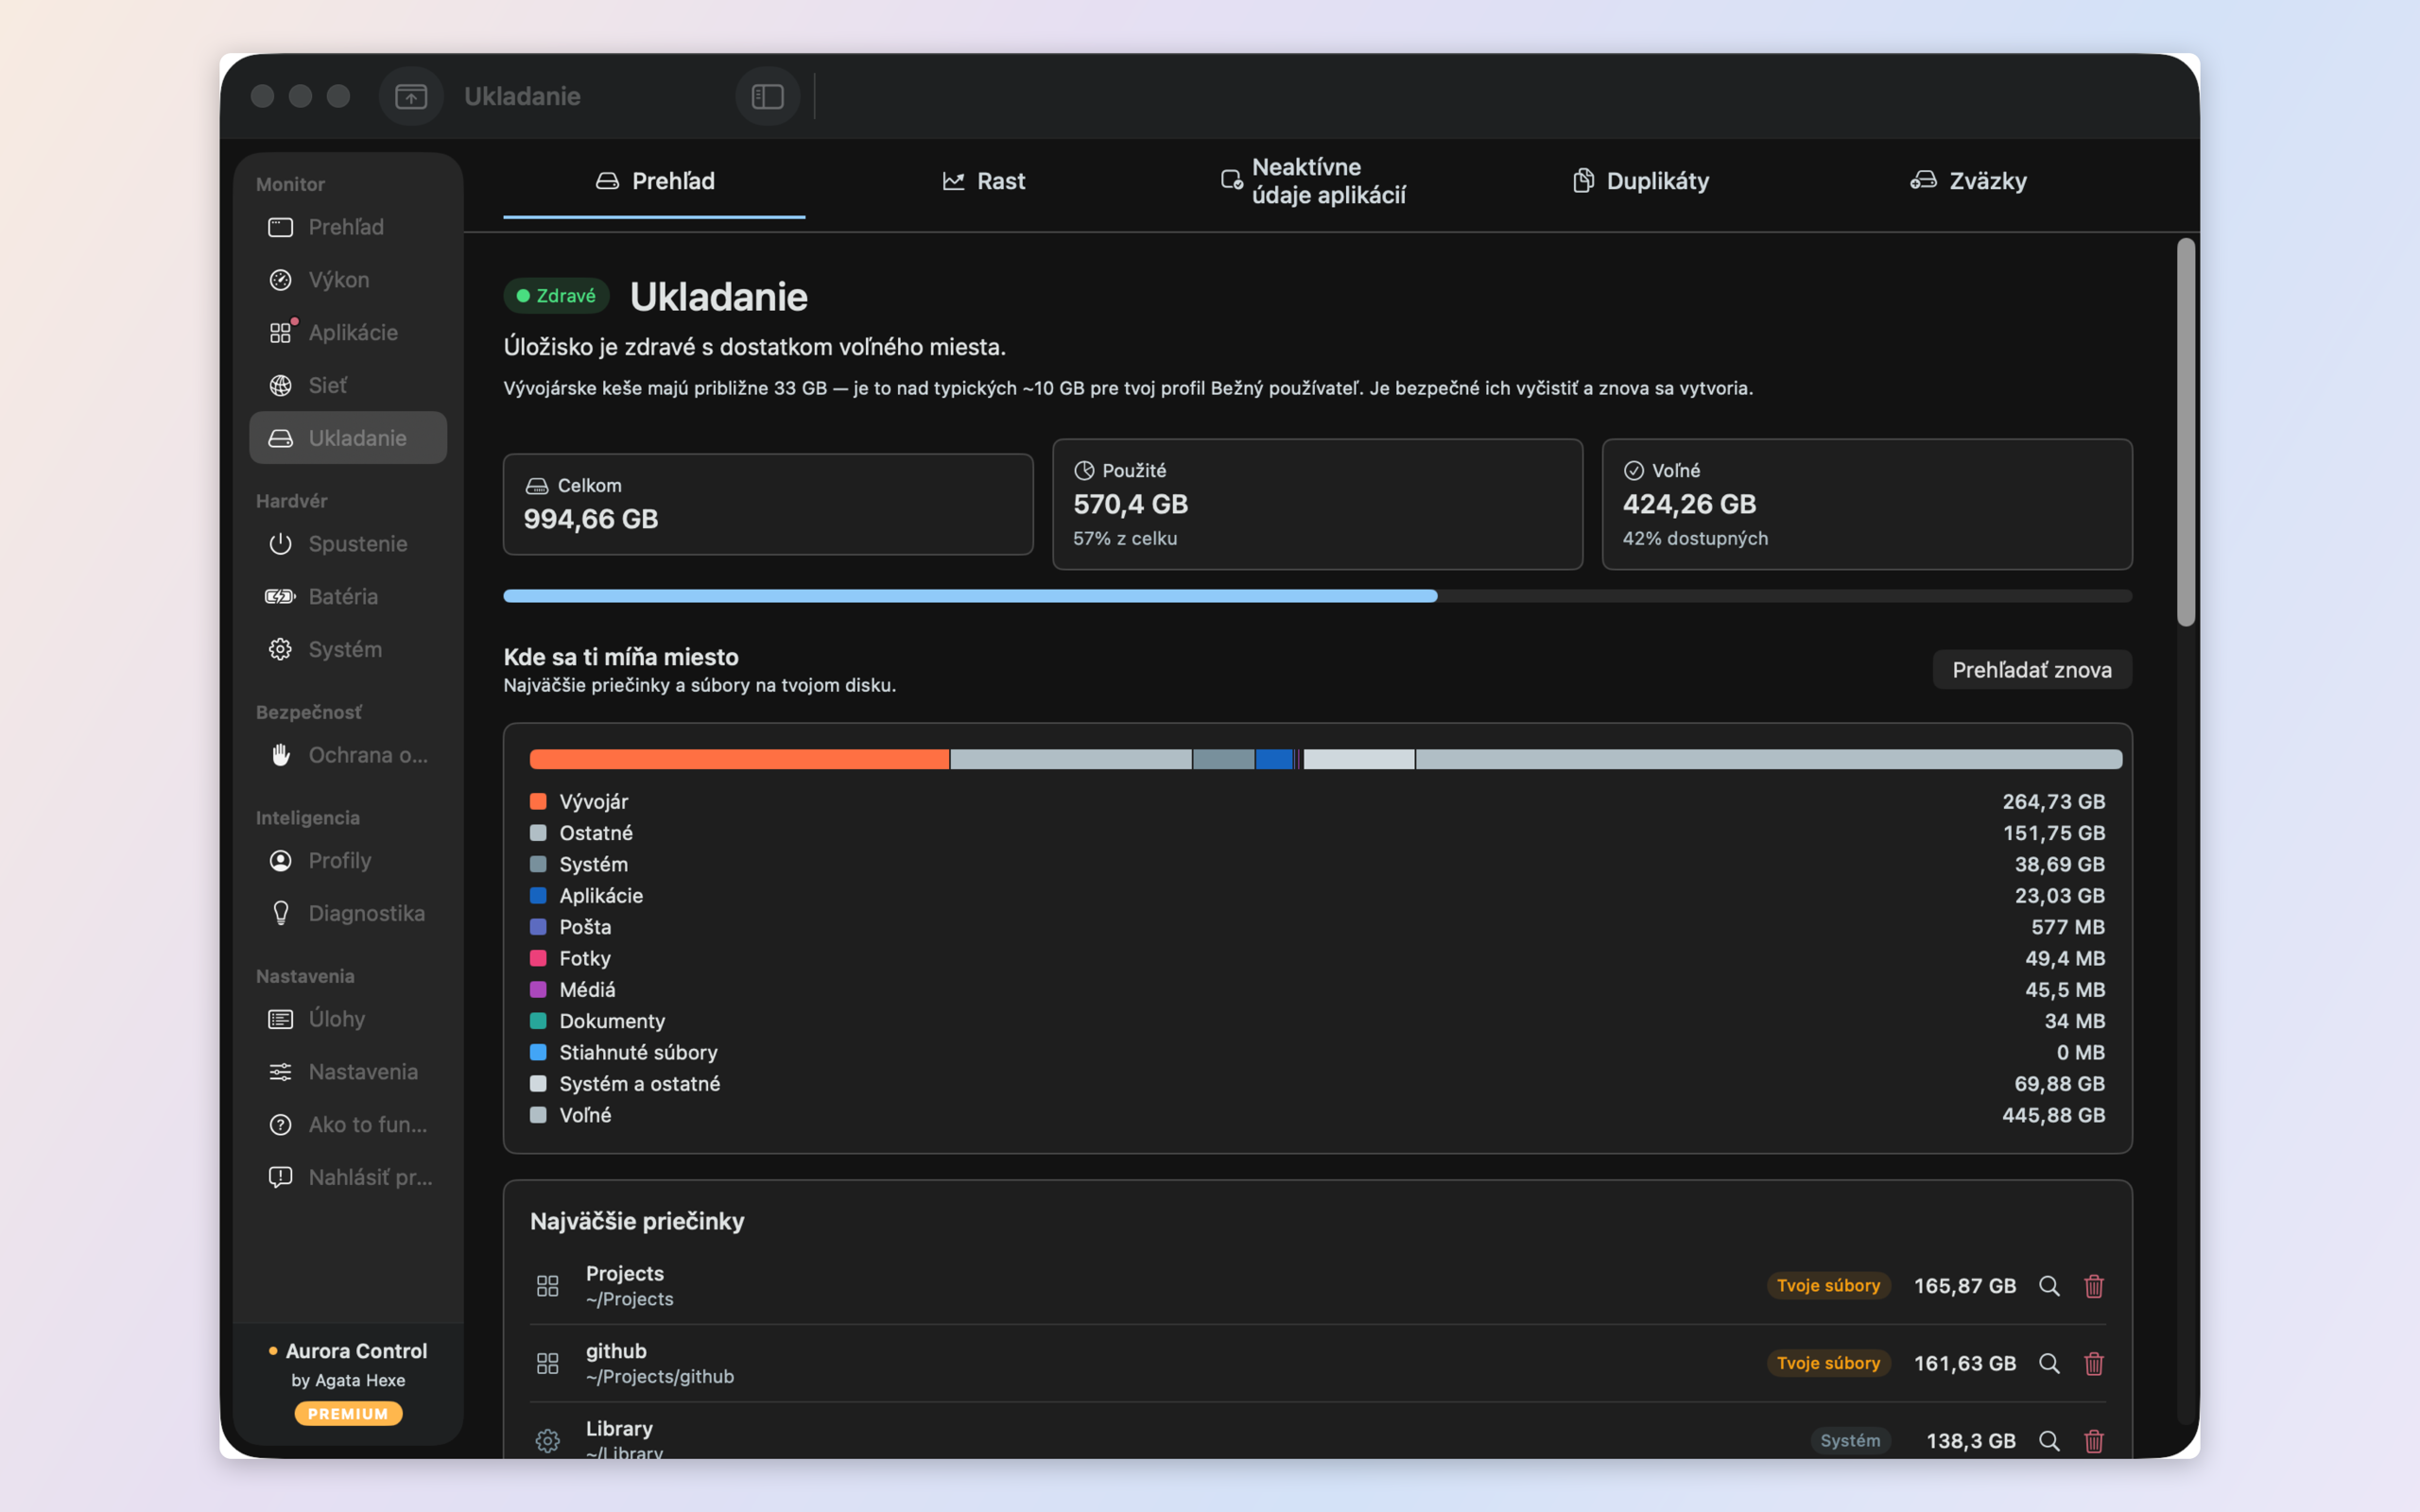Click the Voľné 424,26 GB card
This screenshot has height=1512, width=2420.
pyautogui.click(x=1867, y=504)
